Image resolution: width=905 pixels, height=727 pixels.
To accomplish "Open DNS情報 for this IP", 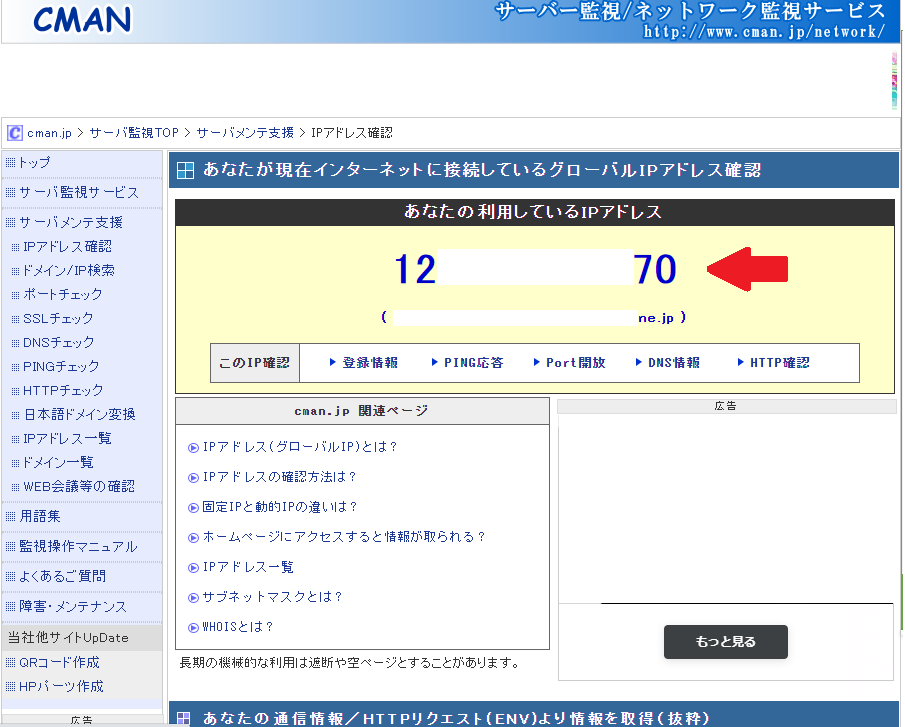I will (673, 363).
